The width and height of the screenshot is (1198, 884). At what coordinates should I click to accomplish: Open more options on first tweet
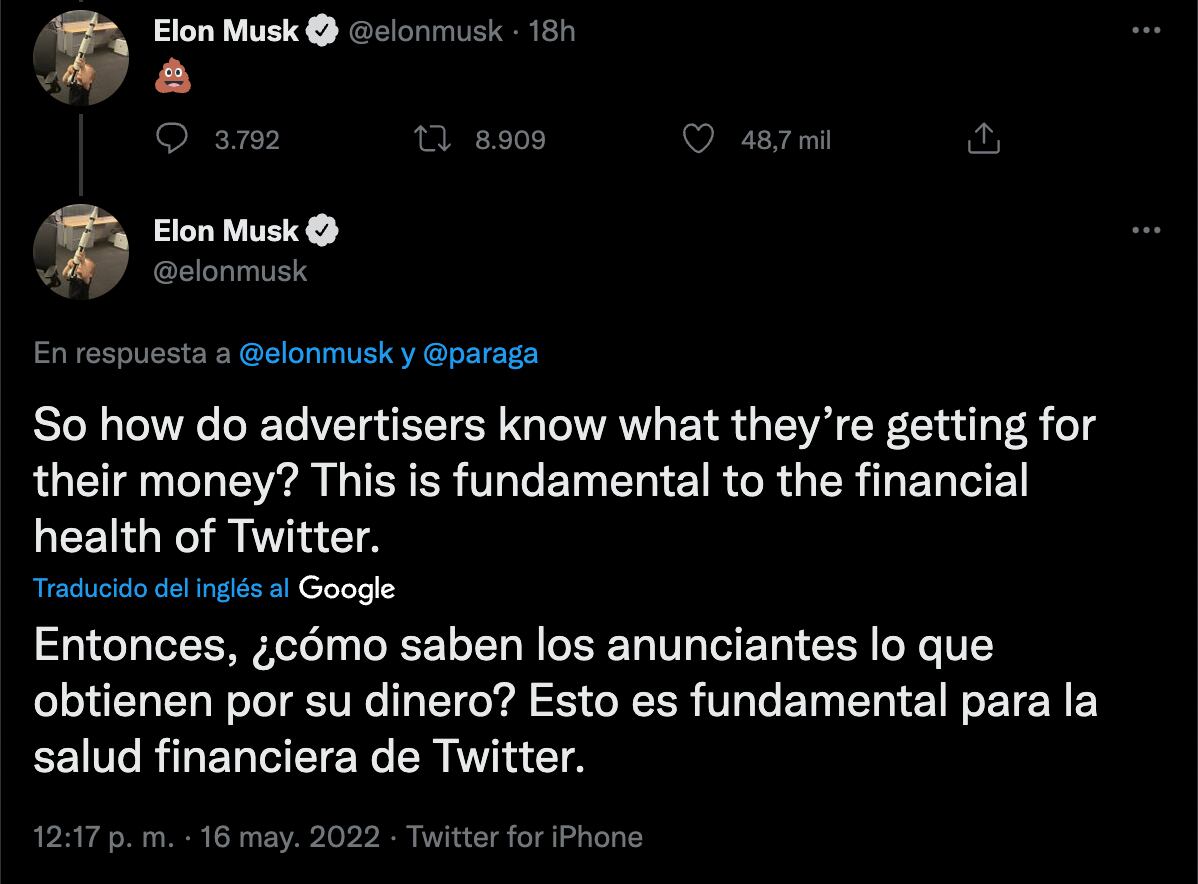[1145, 31]
